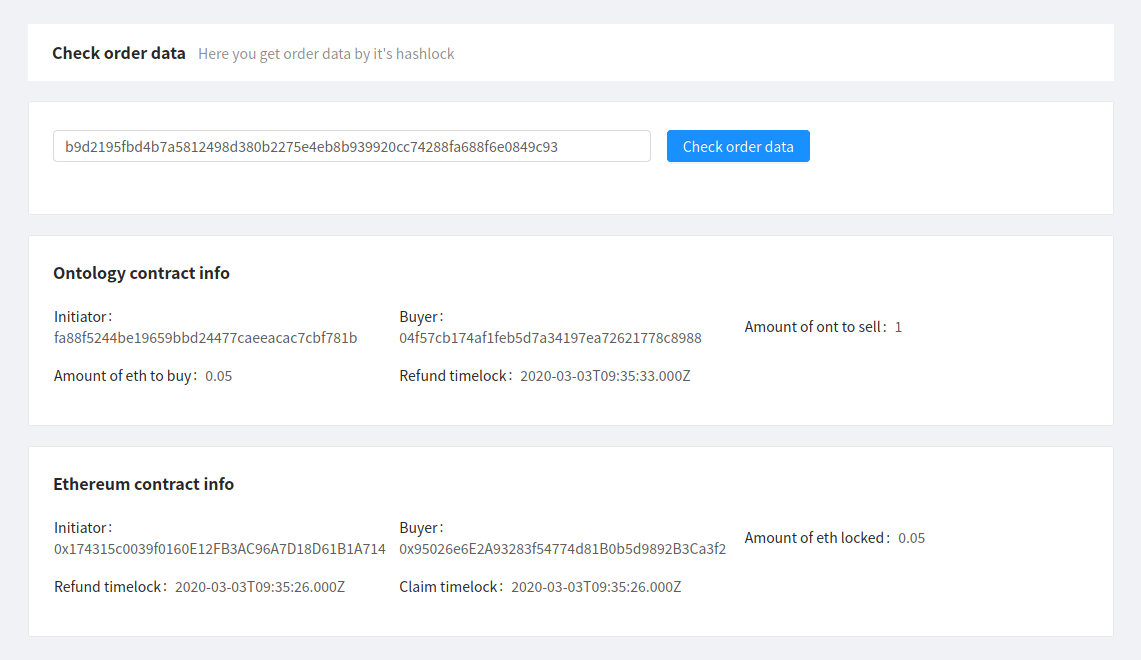Click the Ontology Refund timelock label
The height and width of the screenshot is (660, 1141).
tap(456, 376)
